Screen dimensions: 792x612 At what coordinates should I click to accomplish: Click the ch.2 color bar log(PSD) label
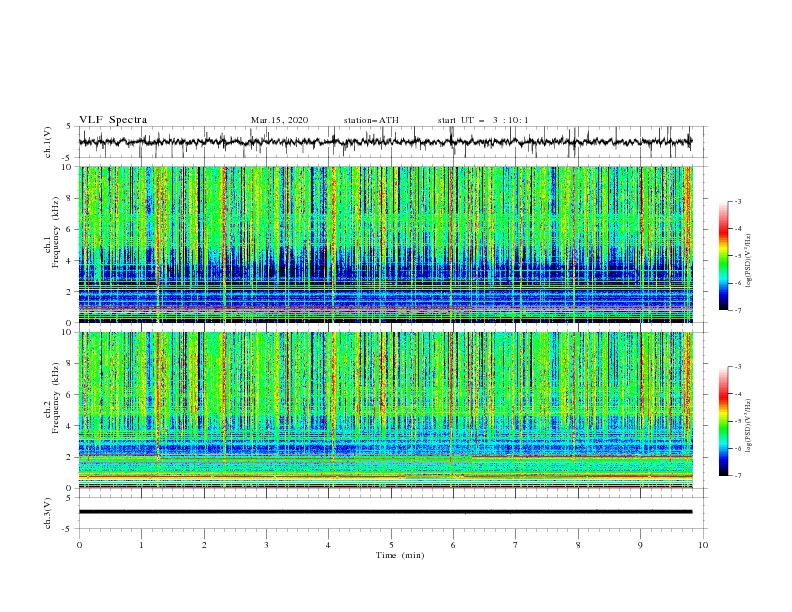(749, 426)
